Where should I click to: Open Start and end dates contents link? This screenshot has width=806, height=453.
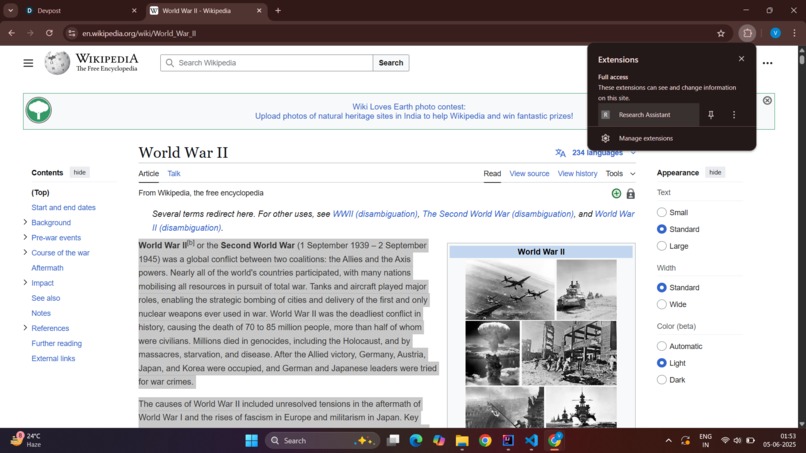coord(63,207)
